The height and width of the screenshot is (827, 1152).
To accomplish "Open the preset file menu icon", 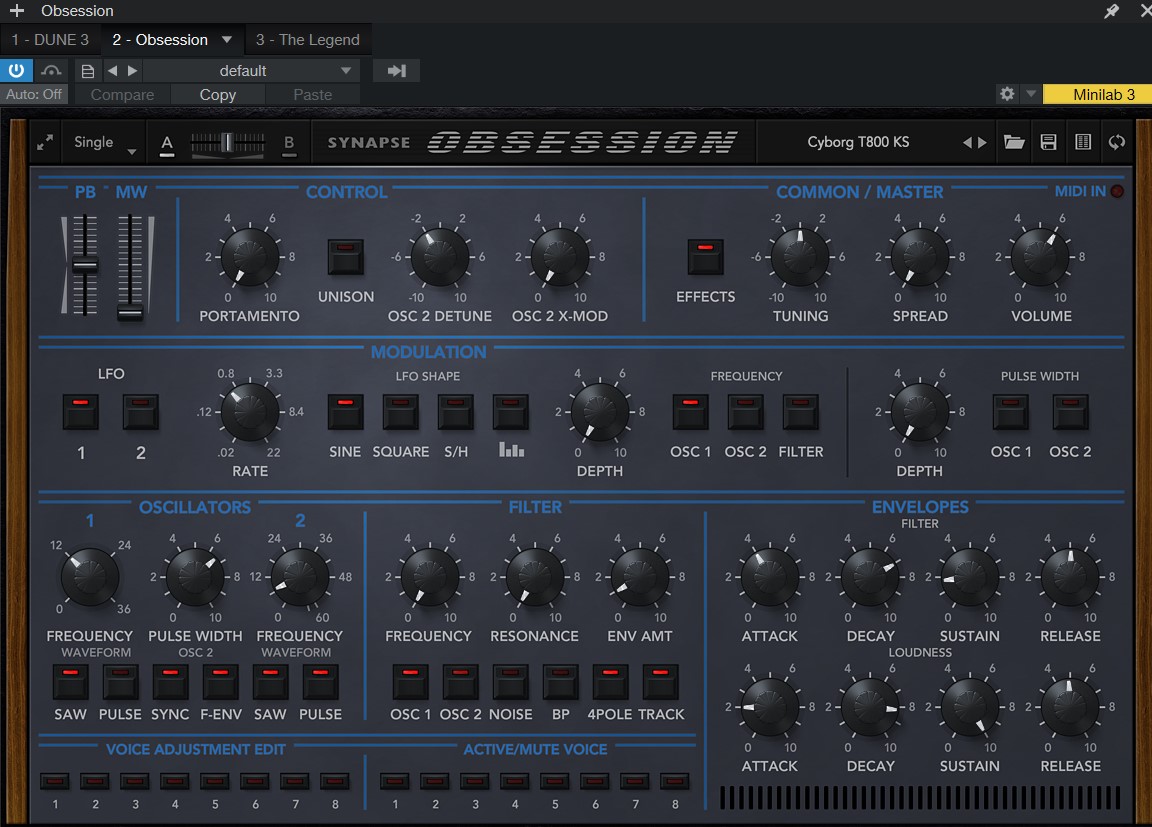I will 87,71.
